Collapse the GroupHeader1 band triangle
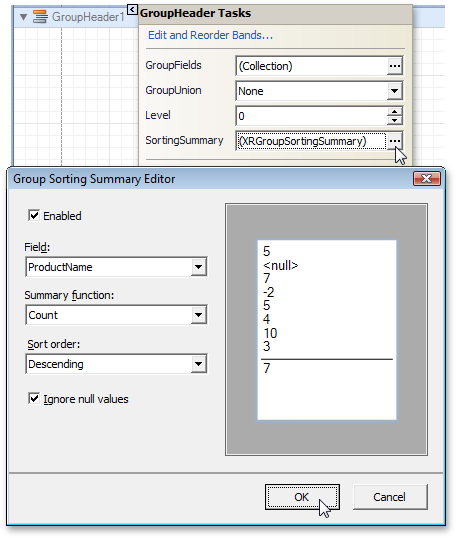 [23, 17]
